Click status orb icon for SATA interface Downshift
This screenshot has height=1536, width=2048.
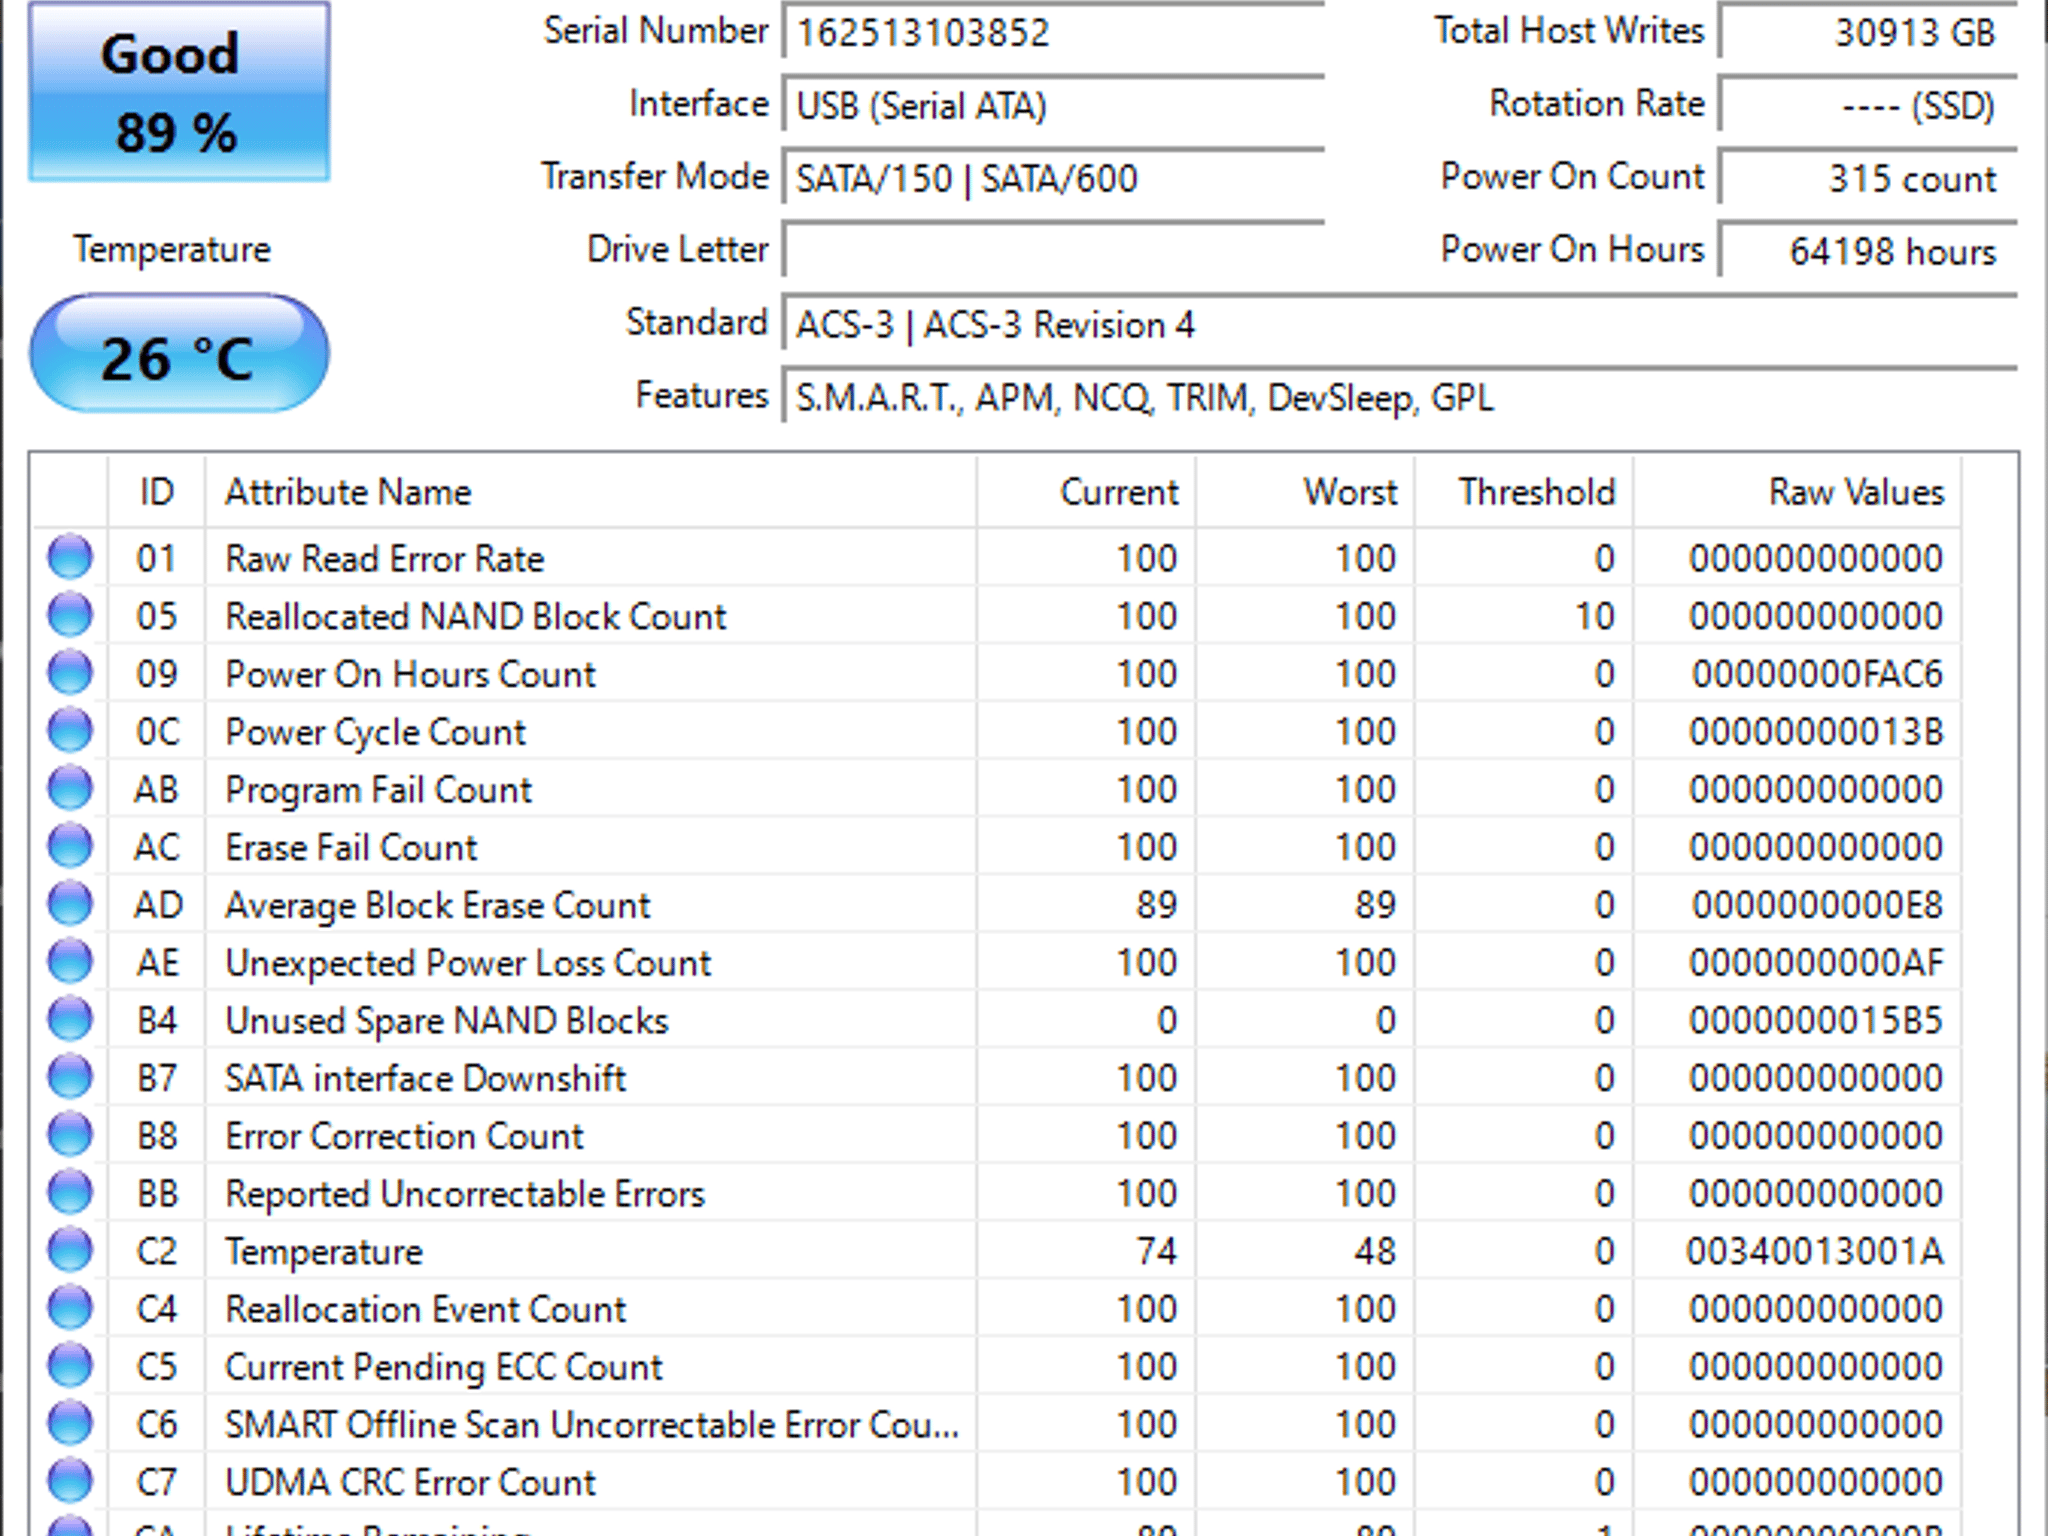pyautogui.click(x=70, y=1077)
